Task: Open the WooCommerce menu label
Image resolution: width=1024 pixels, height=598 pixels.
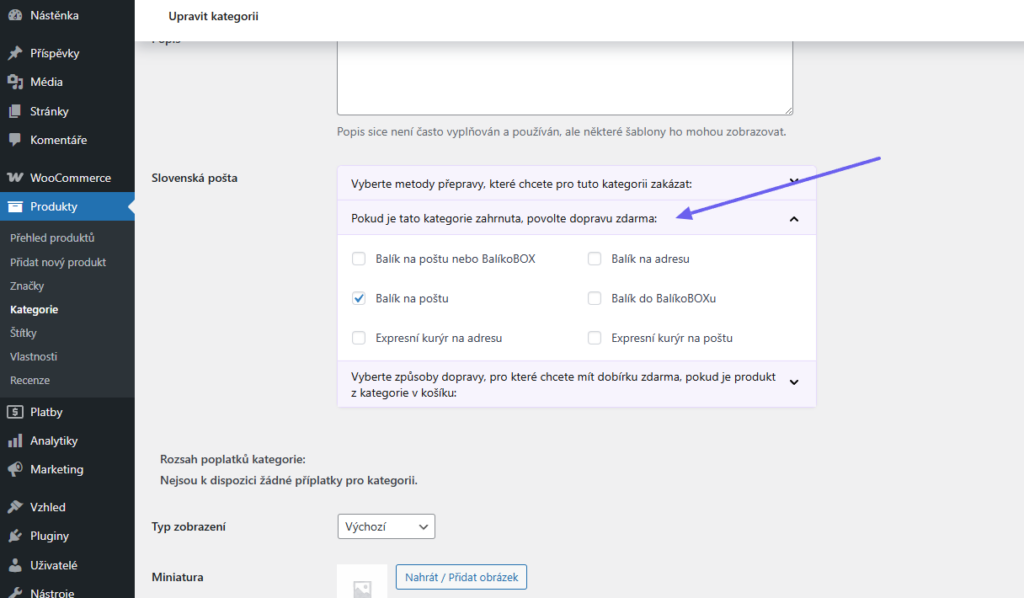Action: pyautogui.click(x=71, y=178)
